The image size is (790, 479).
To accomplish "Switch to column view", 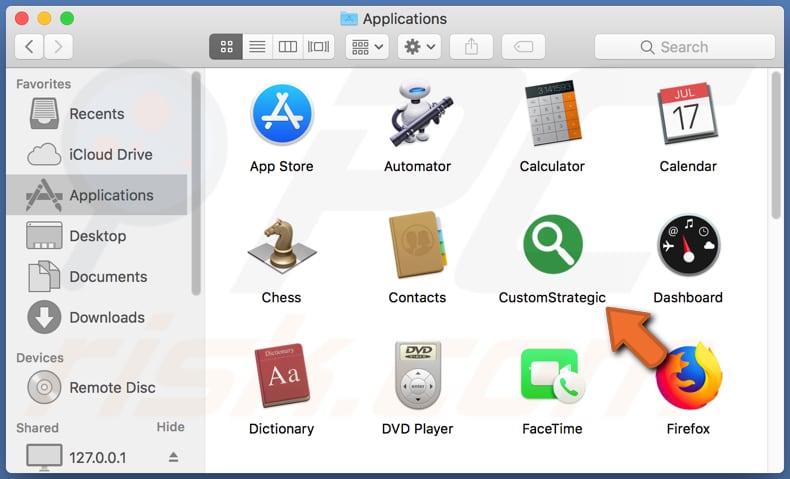I will [288, 47].
